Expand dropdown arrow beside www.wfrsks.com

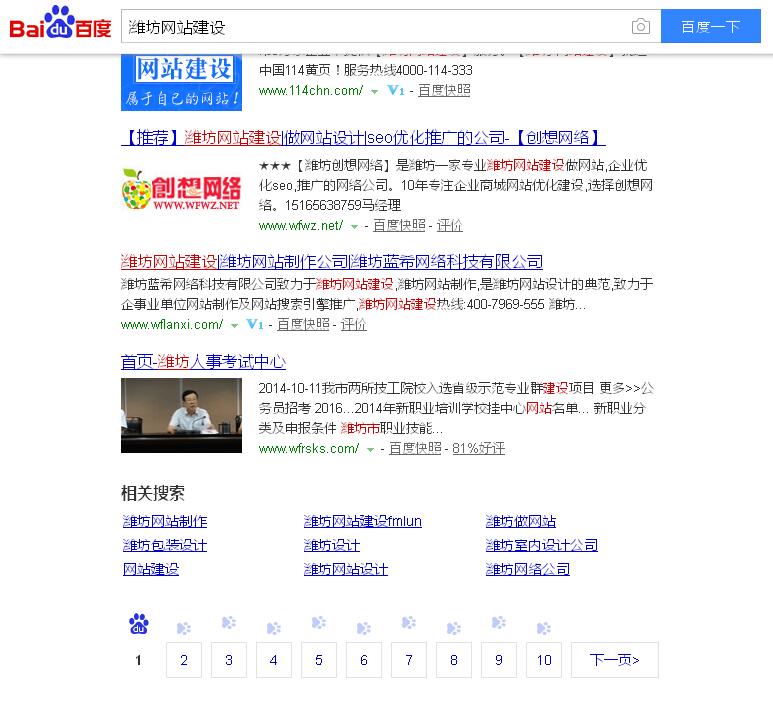point(370,450)
